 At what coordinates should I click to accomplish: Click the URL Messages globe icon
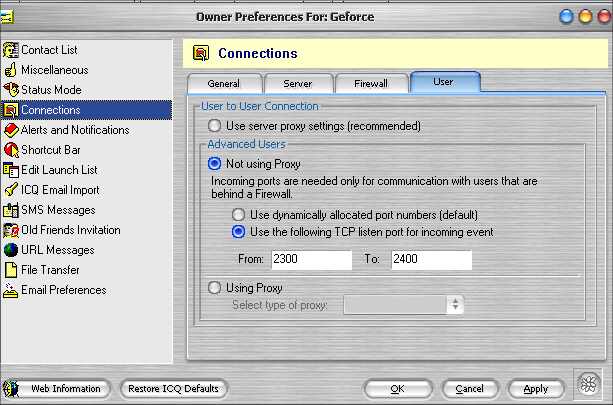pyautogui.click(x=11, y=250)
